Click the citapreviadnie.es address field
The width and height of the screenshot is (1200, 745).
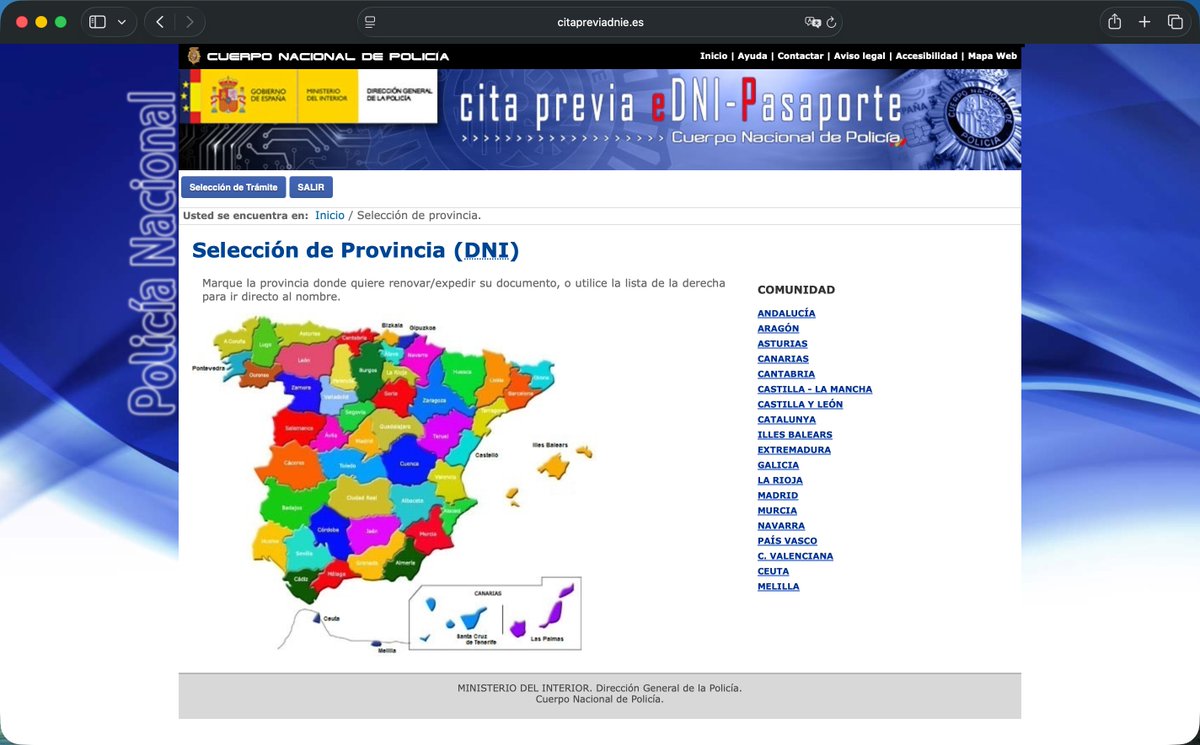point(600,22)
